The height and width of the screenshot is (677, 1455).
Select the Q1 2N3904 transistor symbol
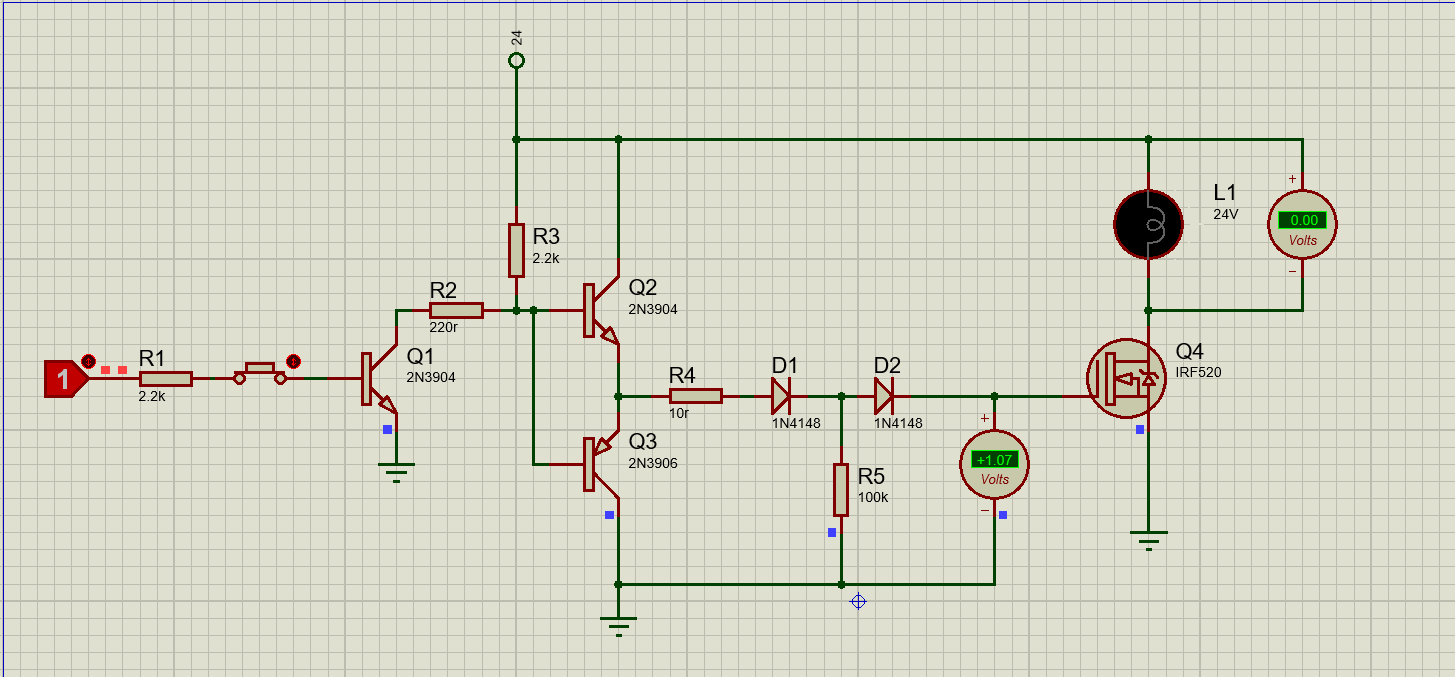[376, 380]
